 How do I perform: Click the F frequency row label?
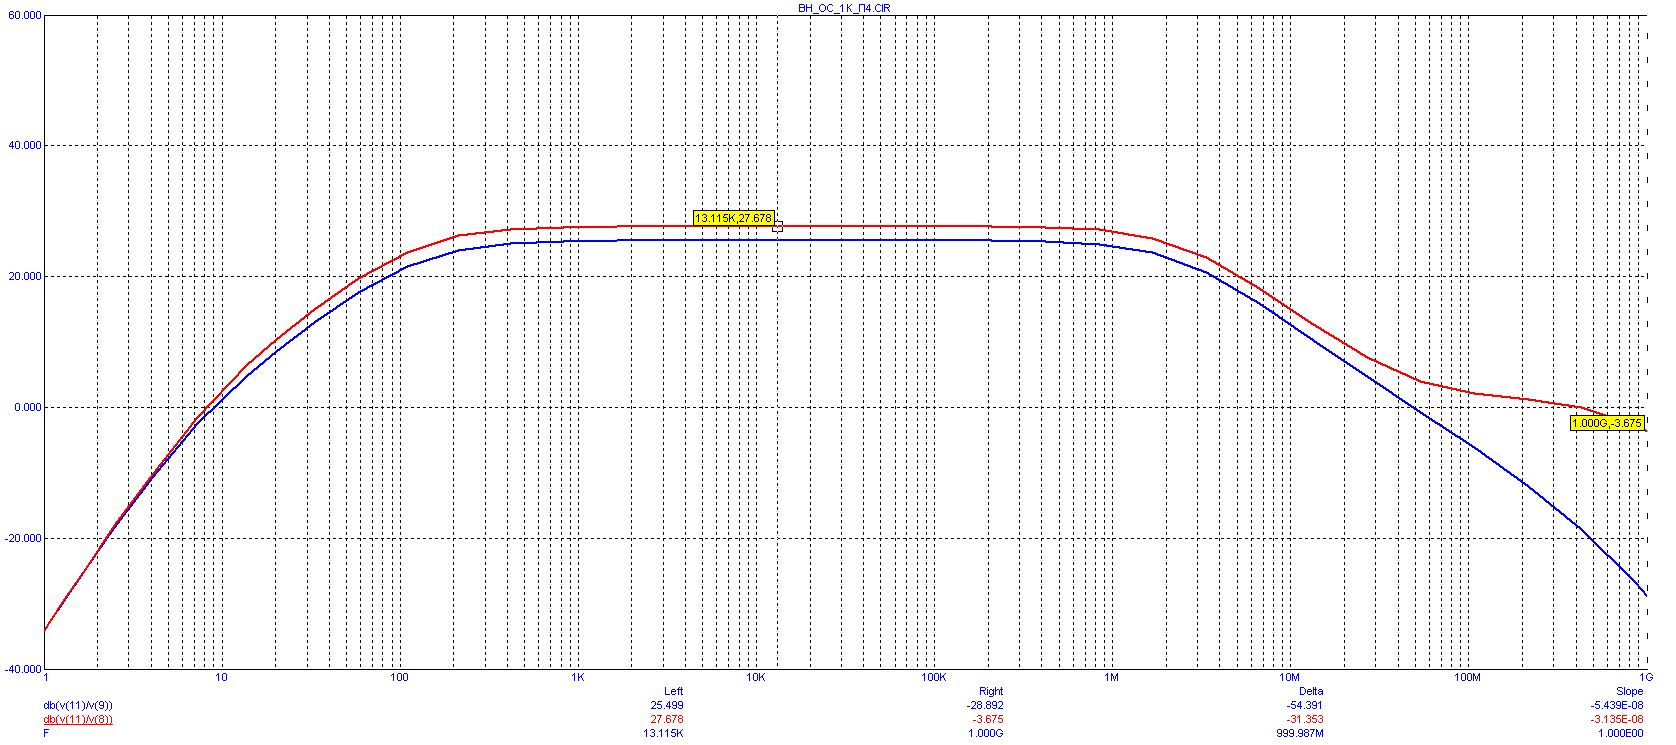46,733
